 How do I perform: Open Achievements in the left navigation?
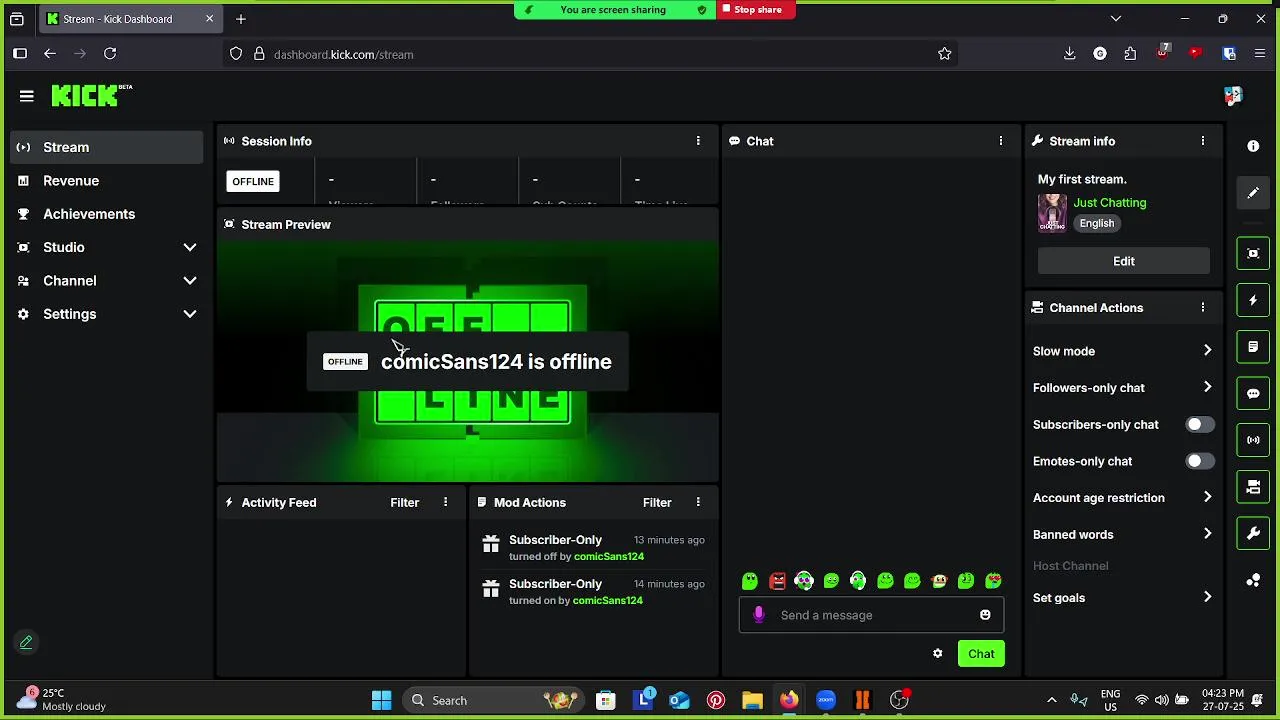107,214
